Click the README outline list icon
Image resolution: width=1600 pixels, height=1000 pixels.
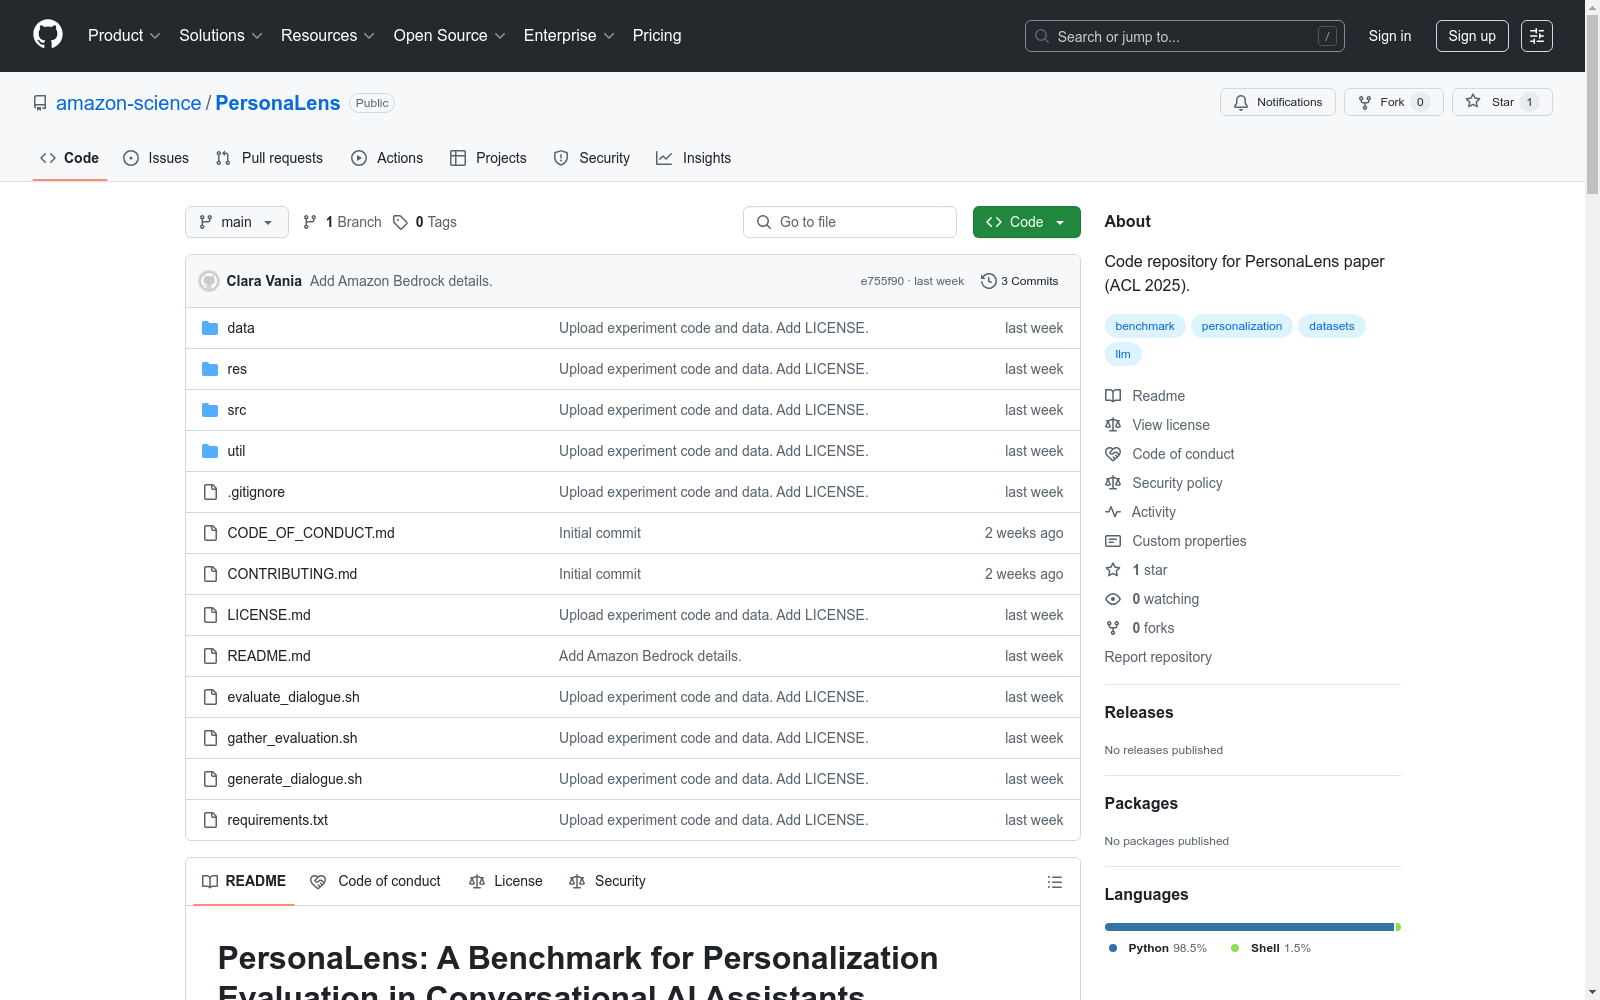[1054, 882]
